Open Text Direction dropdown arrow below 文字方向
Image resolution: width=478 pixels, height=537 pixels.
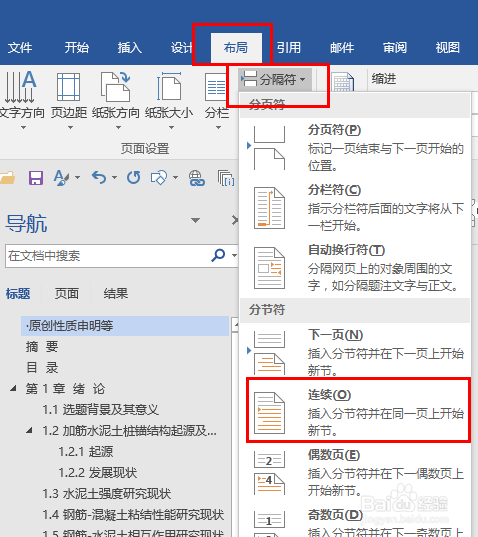pyautogui.click(x=23, y=127)
